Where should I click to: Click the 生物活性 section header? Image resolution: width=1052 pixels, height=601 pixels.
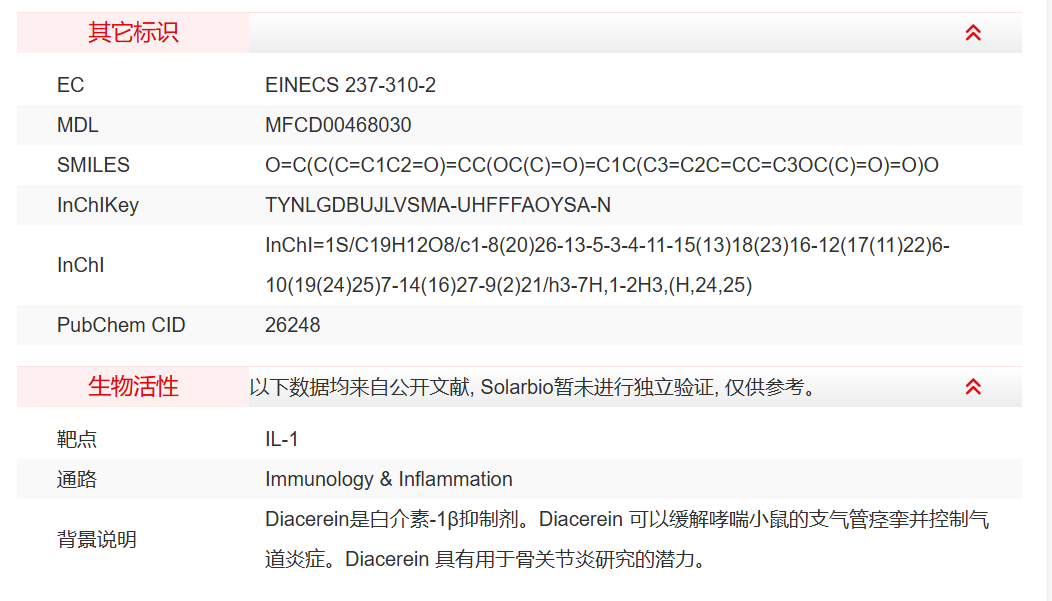pyautogui.click(x=133, y=387)
